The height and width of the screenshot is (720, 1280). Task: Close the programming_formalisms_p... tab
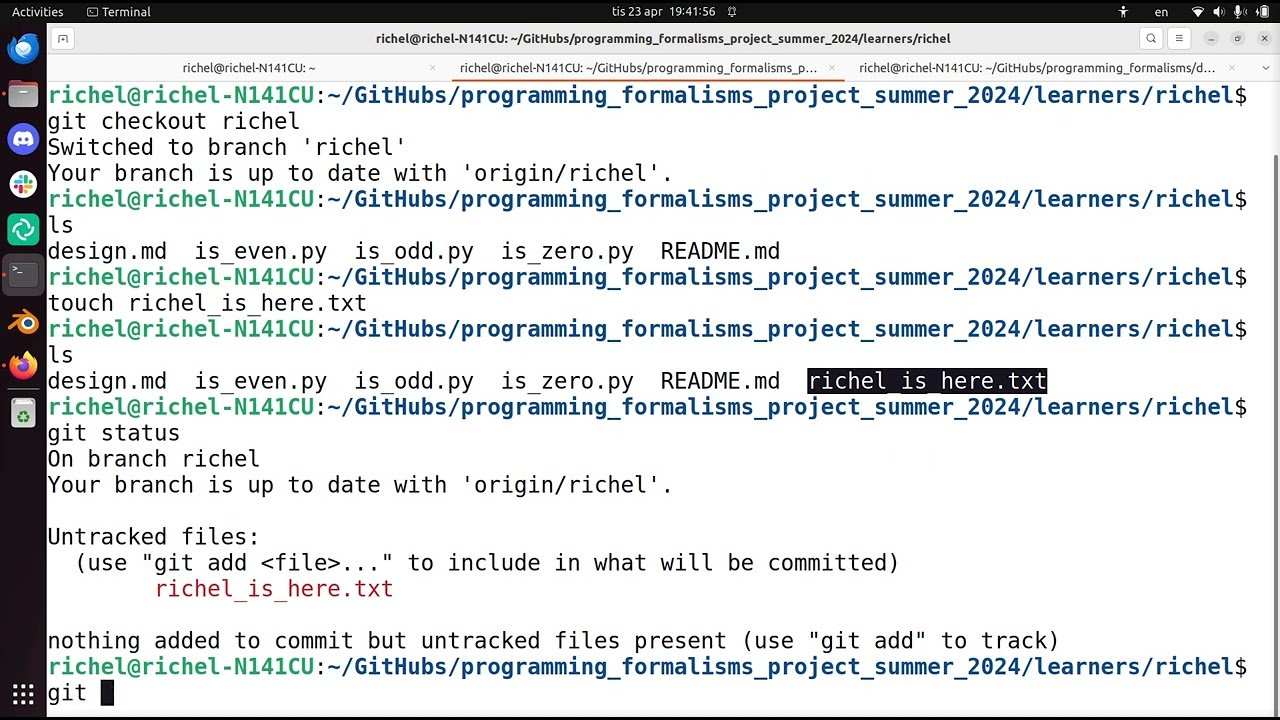click(832, 68)
